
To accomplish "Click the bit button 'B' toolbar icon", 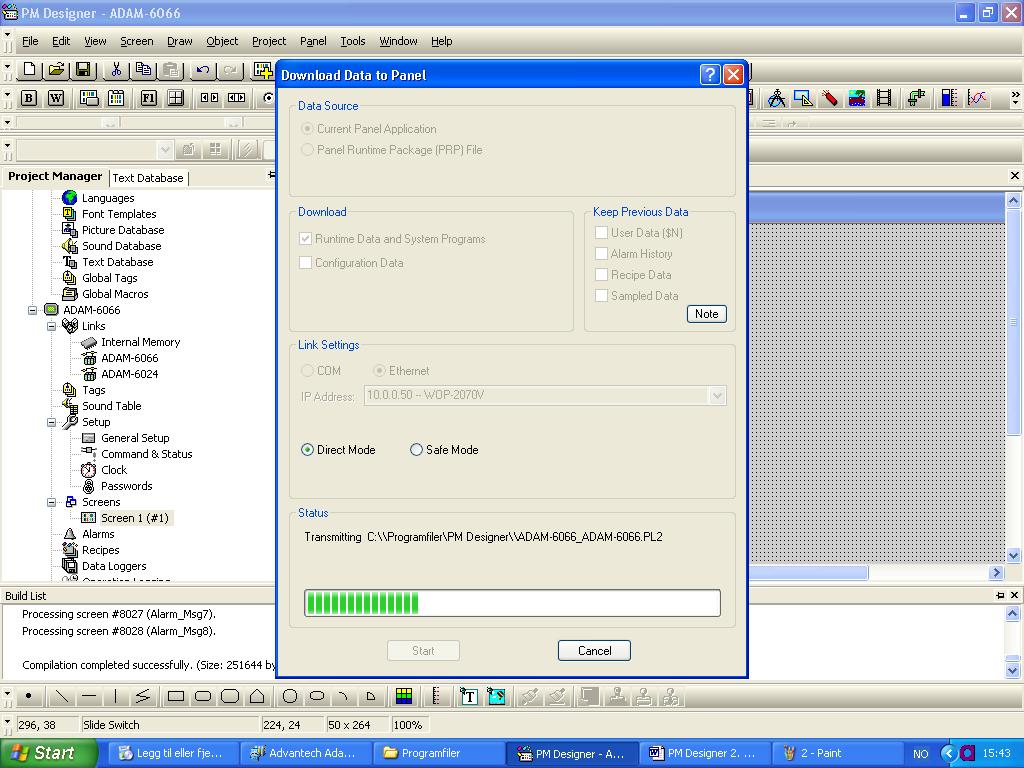I will [x=29, y=98].
